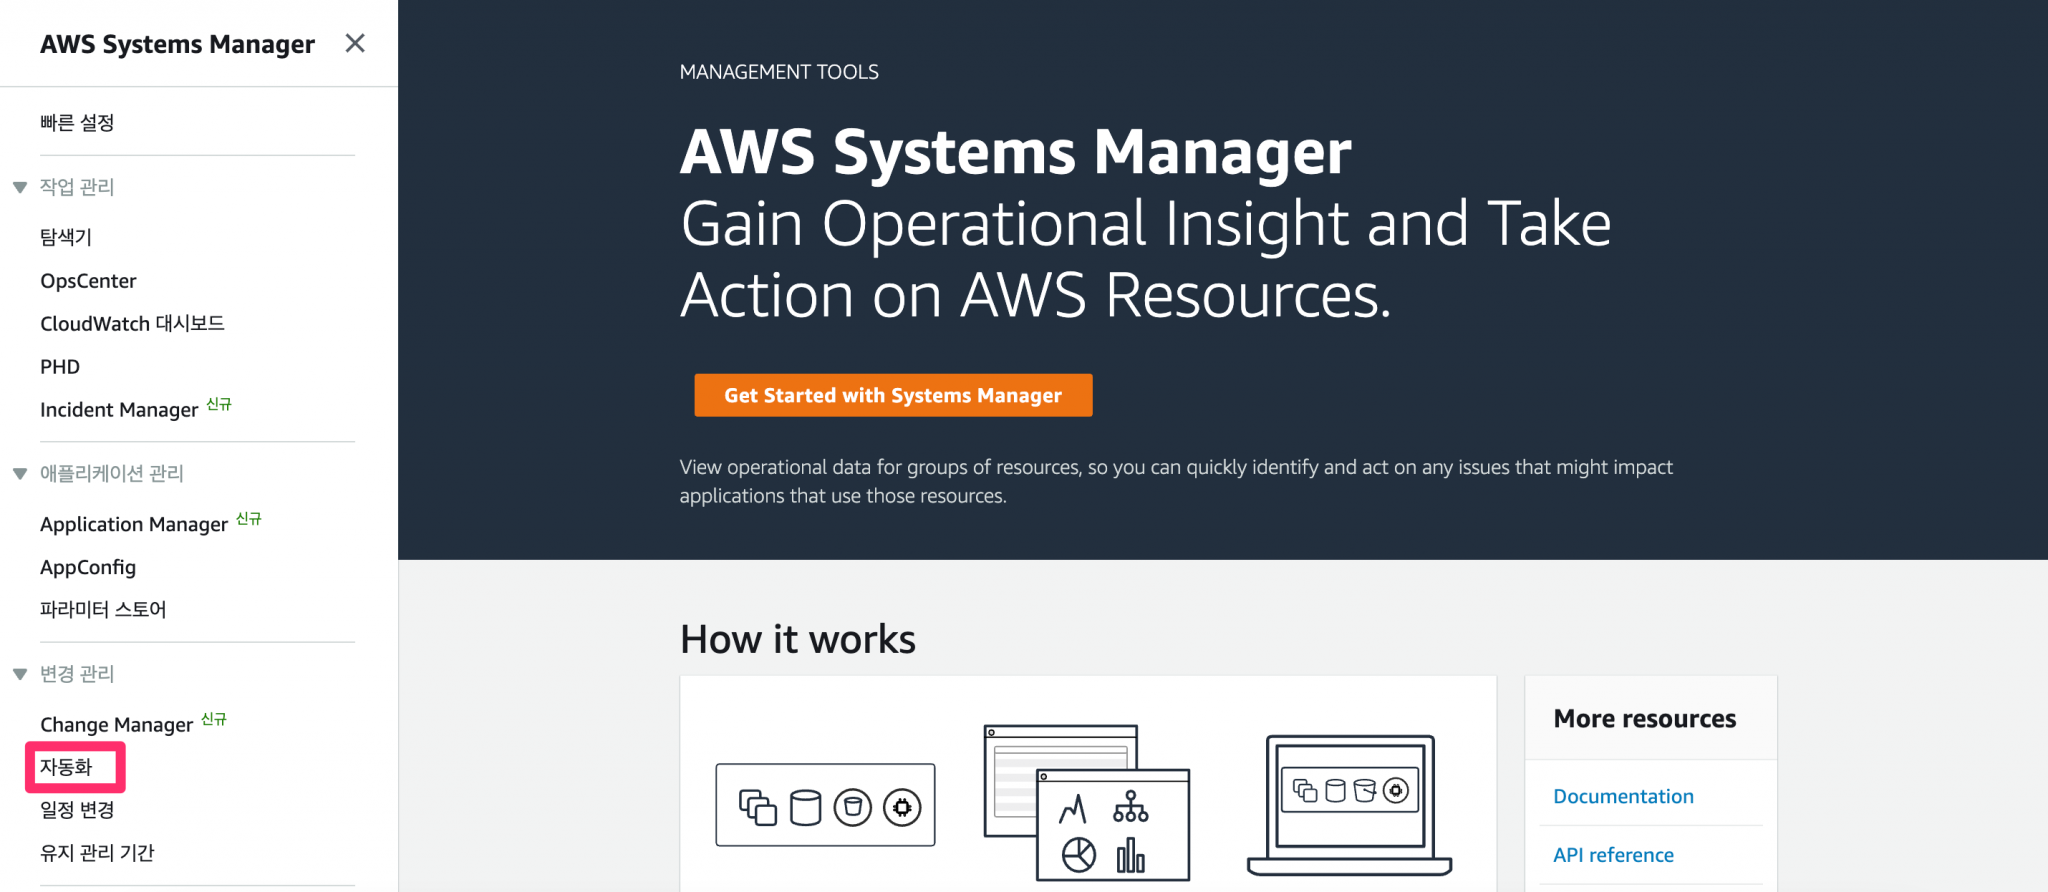Open 파라미터 스토어
This screenshot has height=892, width=2048.
coord(103,610)
